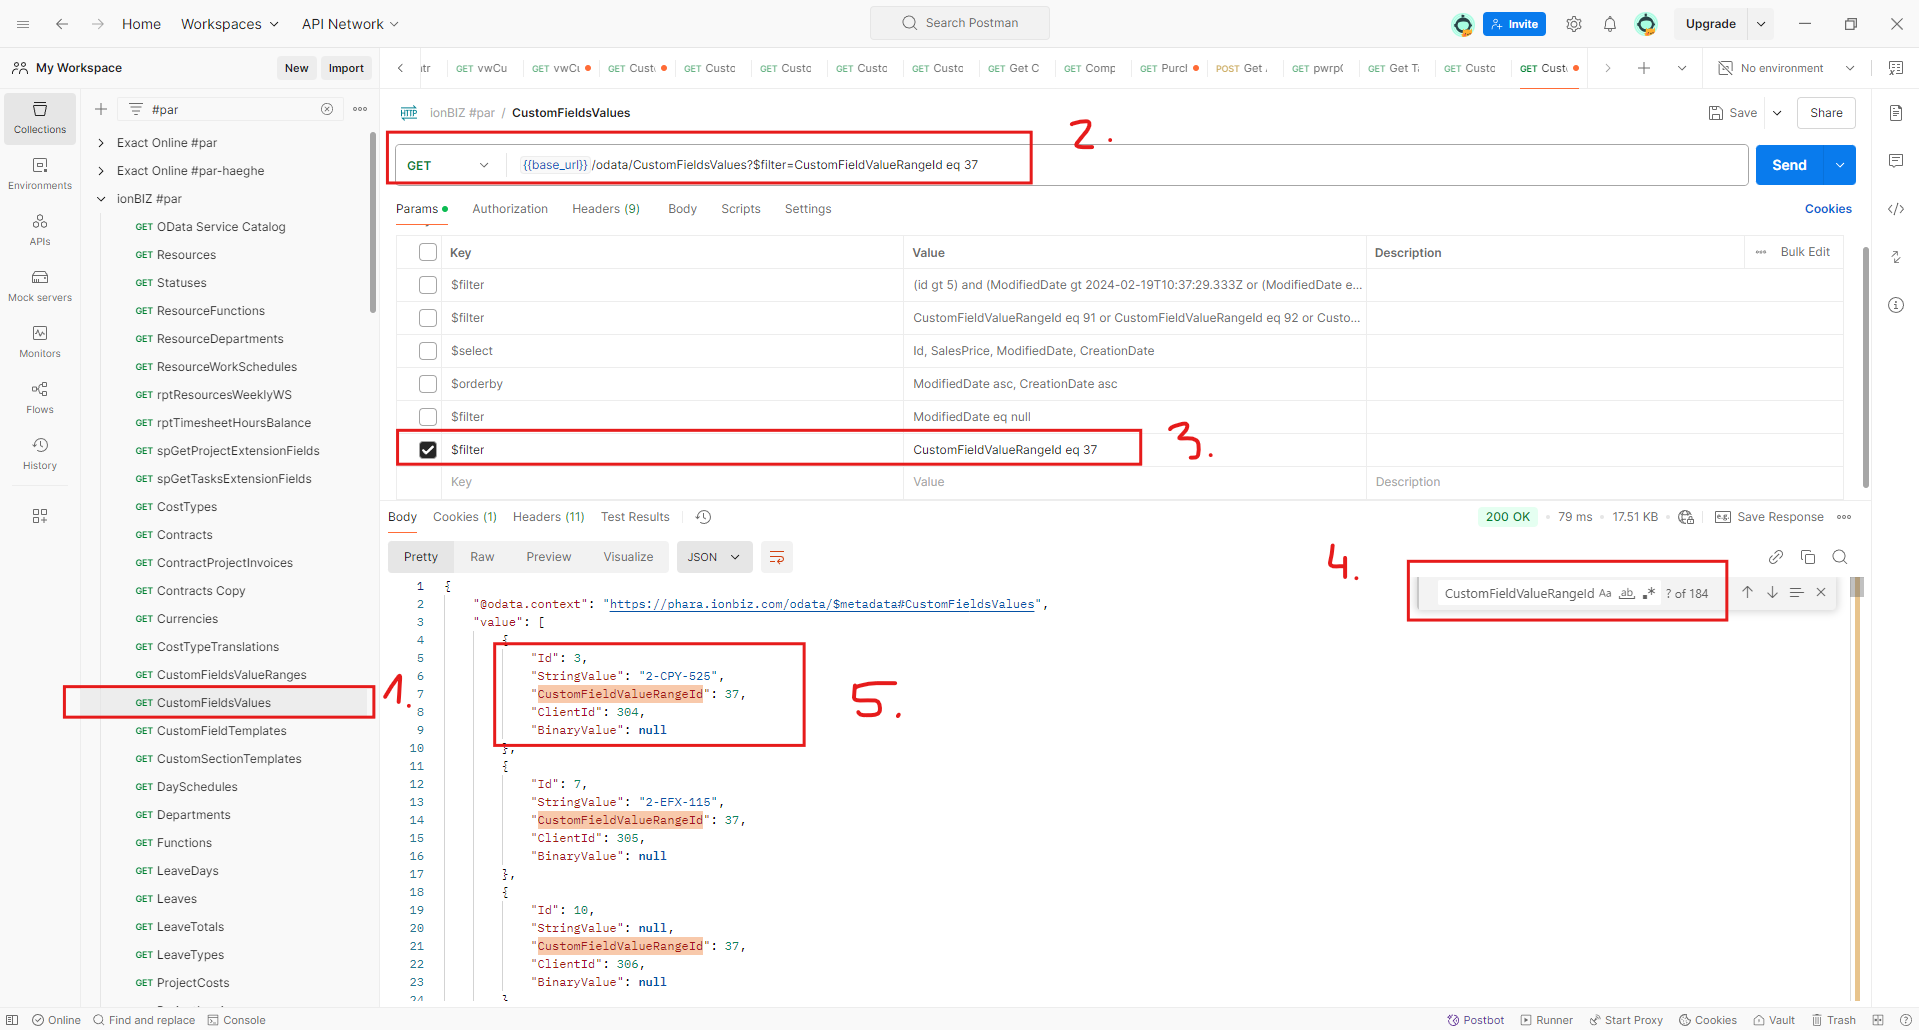Open the GET method dropdown
1919x1030 pixels.
point(449,165)
